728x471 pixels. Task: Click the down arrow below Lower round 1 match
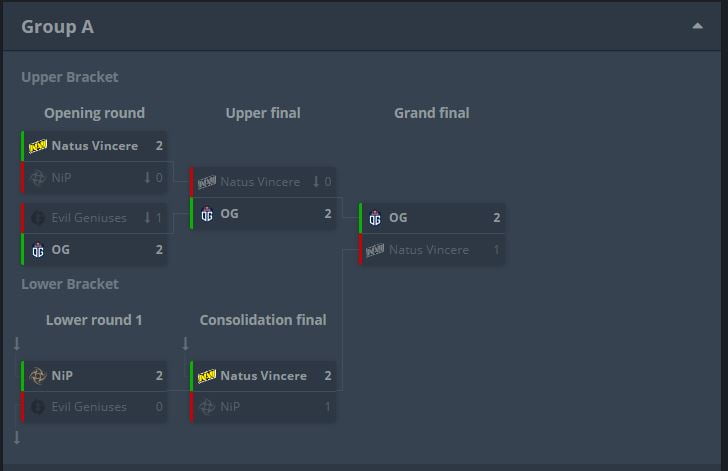17,437
